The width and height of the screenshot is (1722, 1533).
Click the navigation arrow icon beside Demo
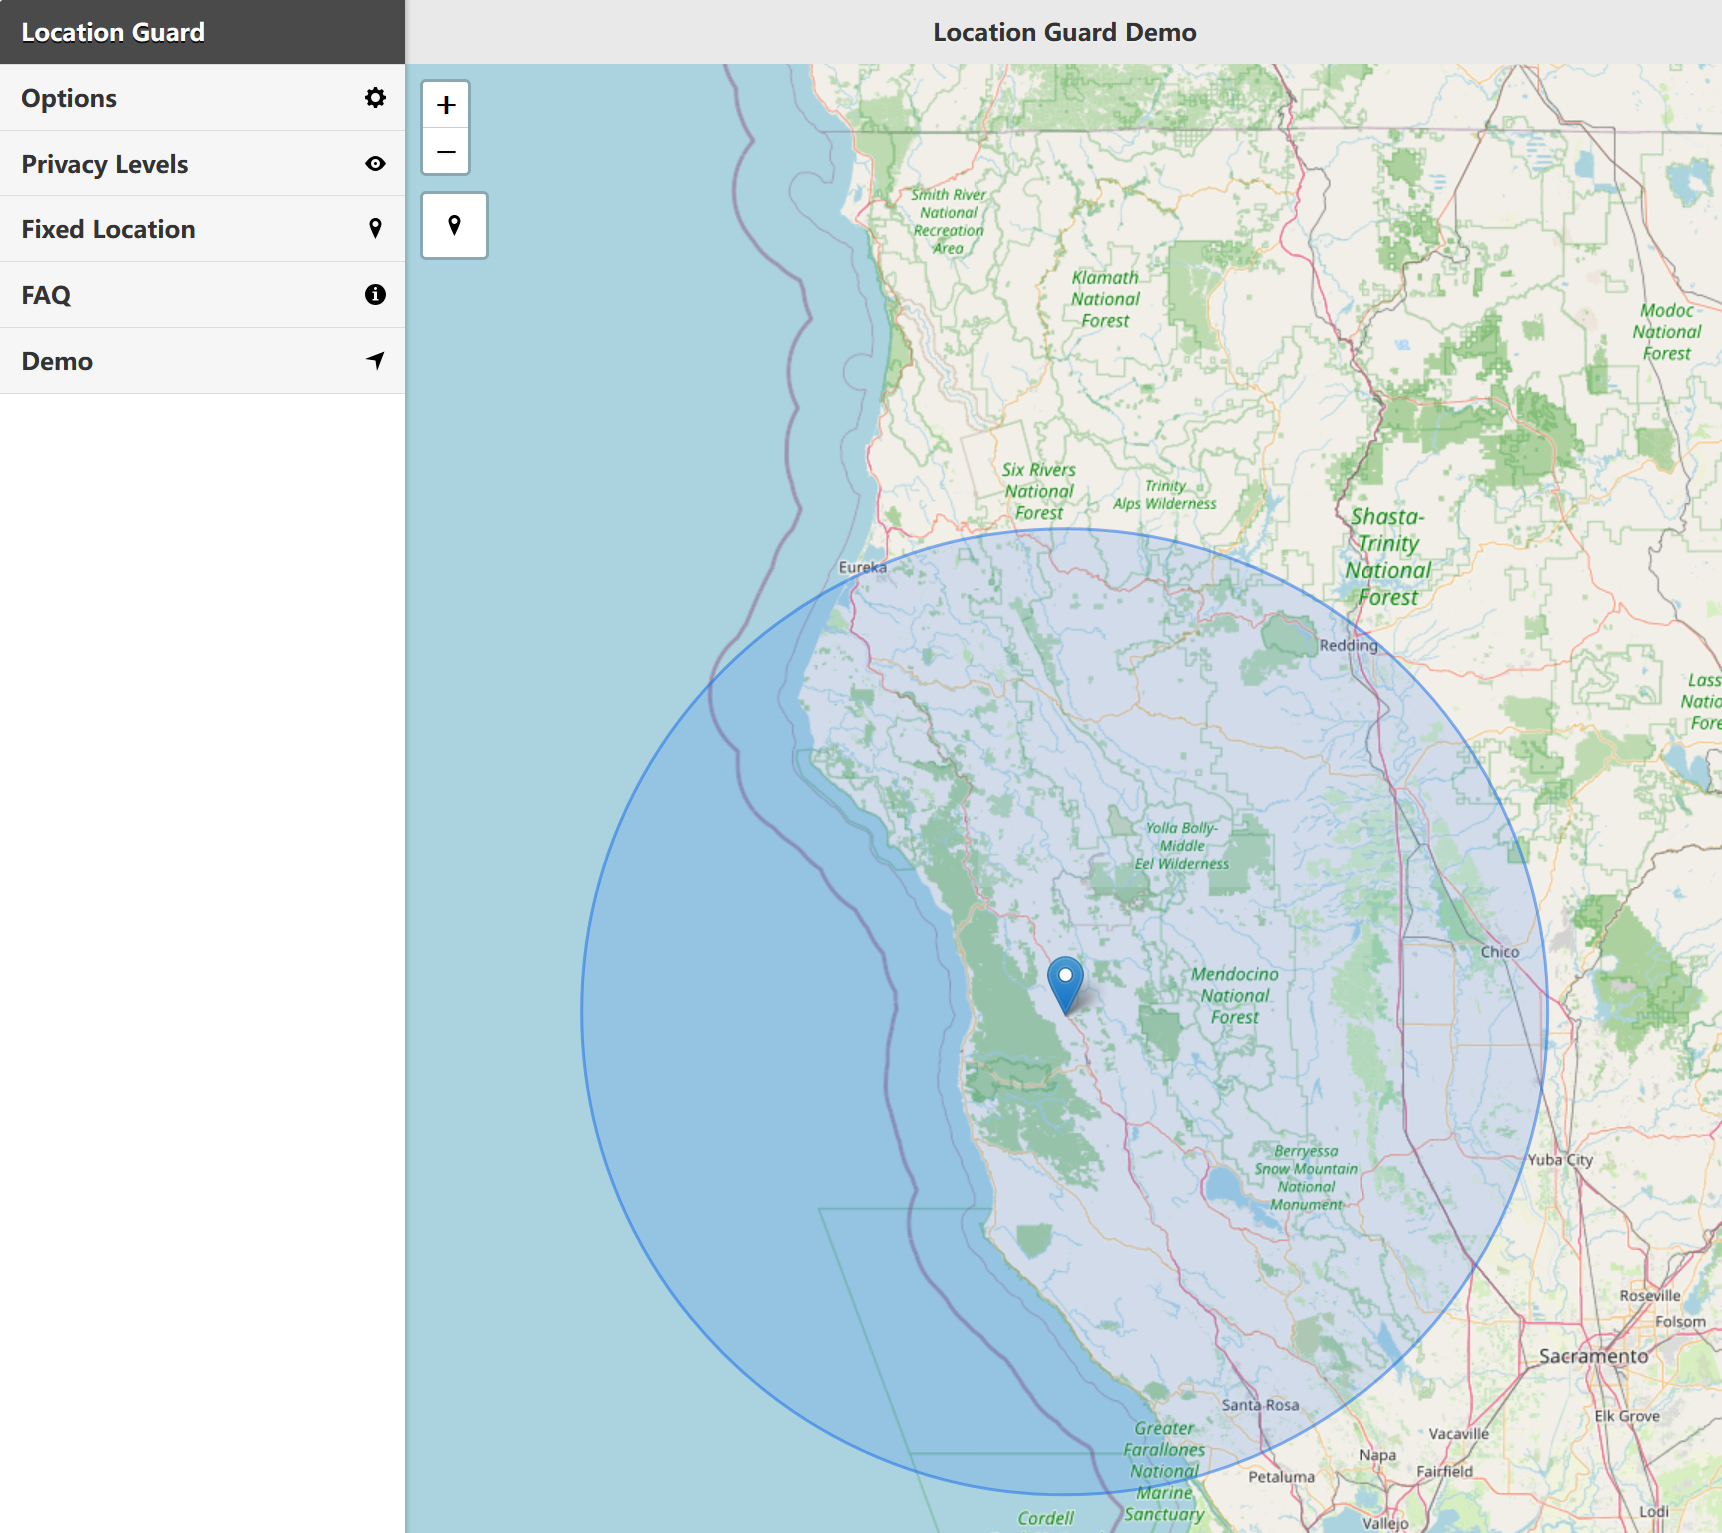coord(375,360)
